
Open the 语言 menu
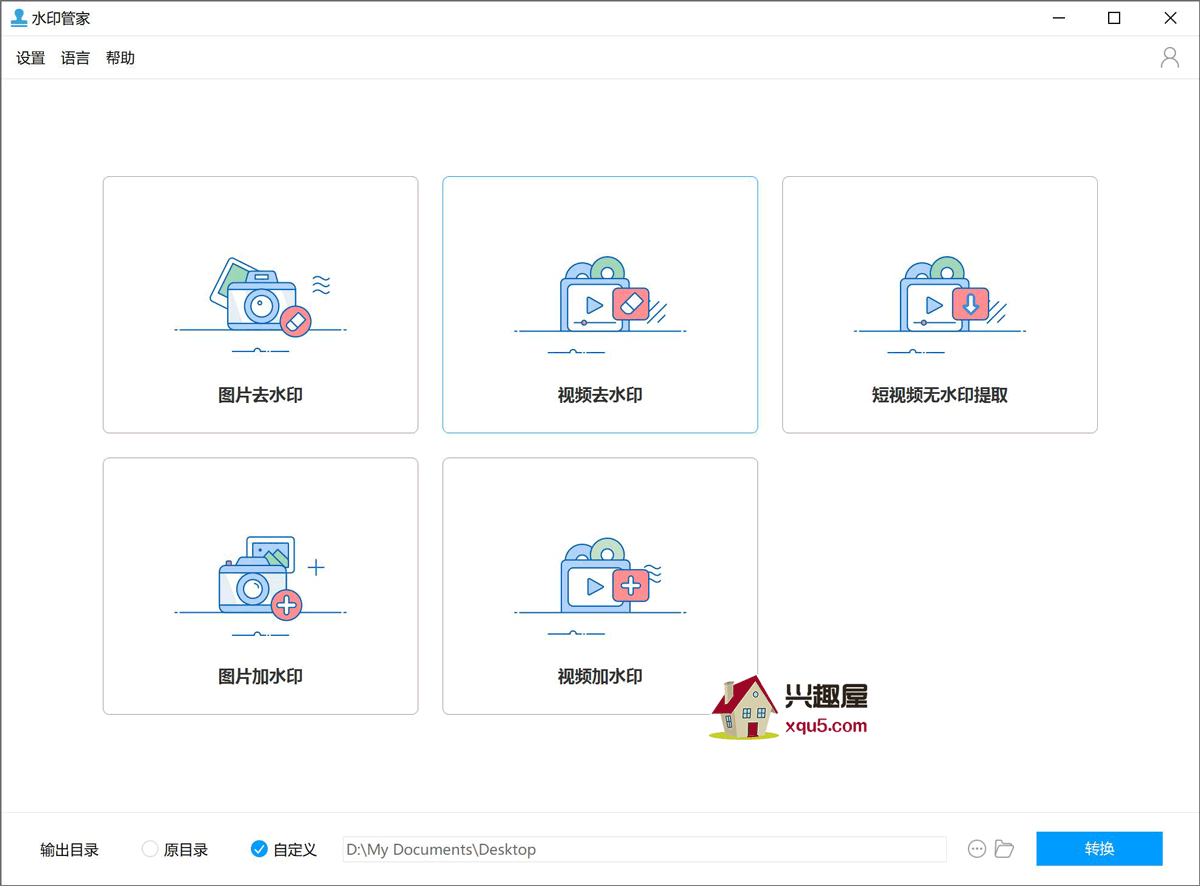point(75,58)
